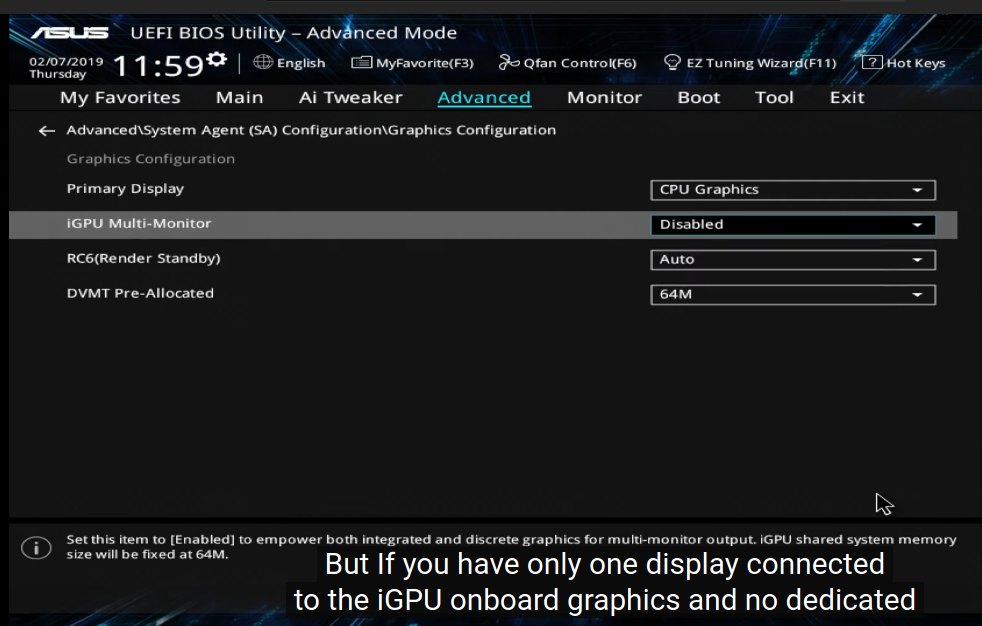The width and height of the screenshot is (982, 626).
Task: Open the DVMT Pre-Allocated 64M dropdown
Action: point(793,295)
